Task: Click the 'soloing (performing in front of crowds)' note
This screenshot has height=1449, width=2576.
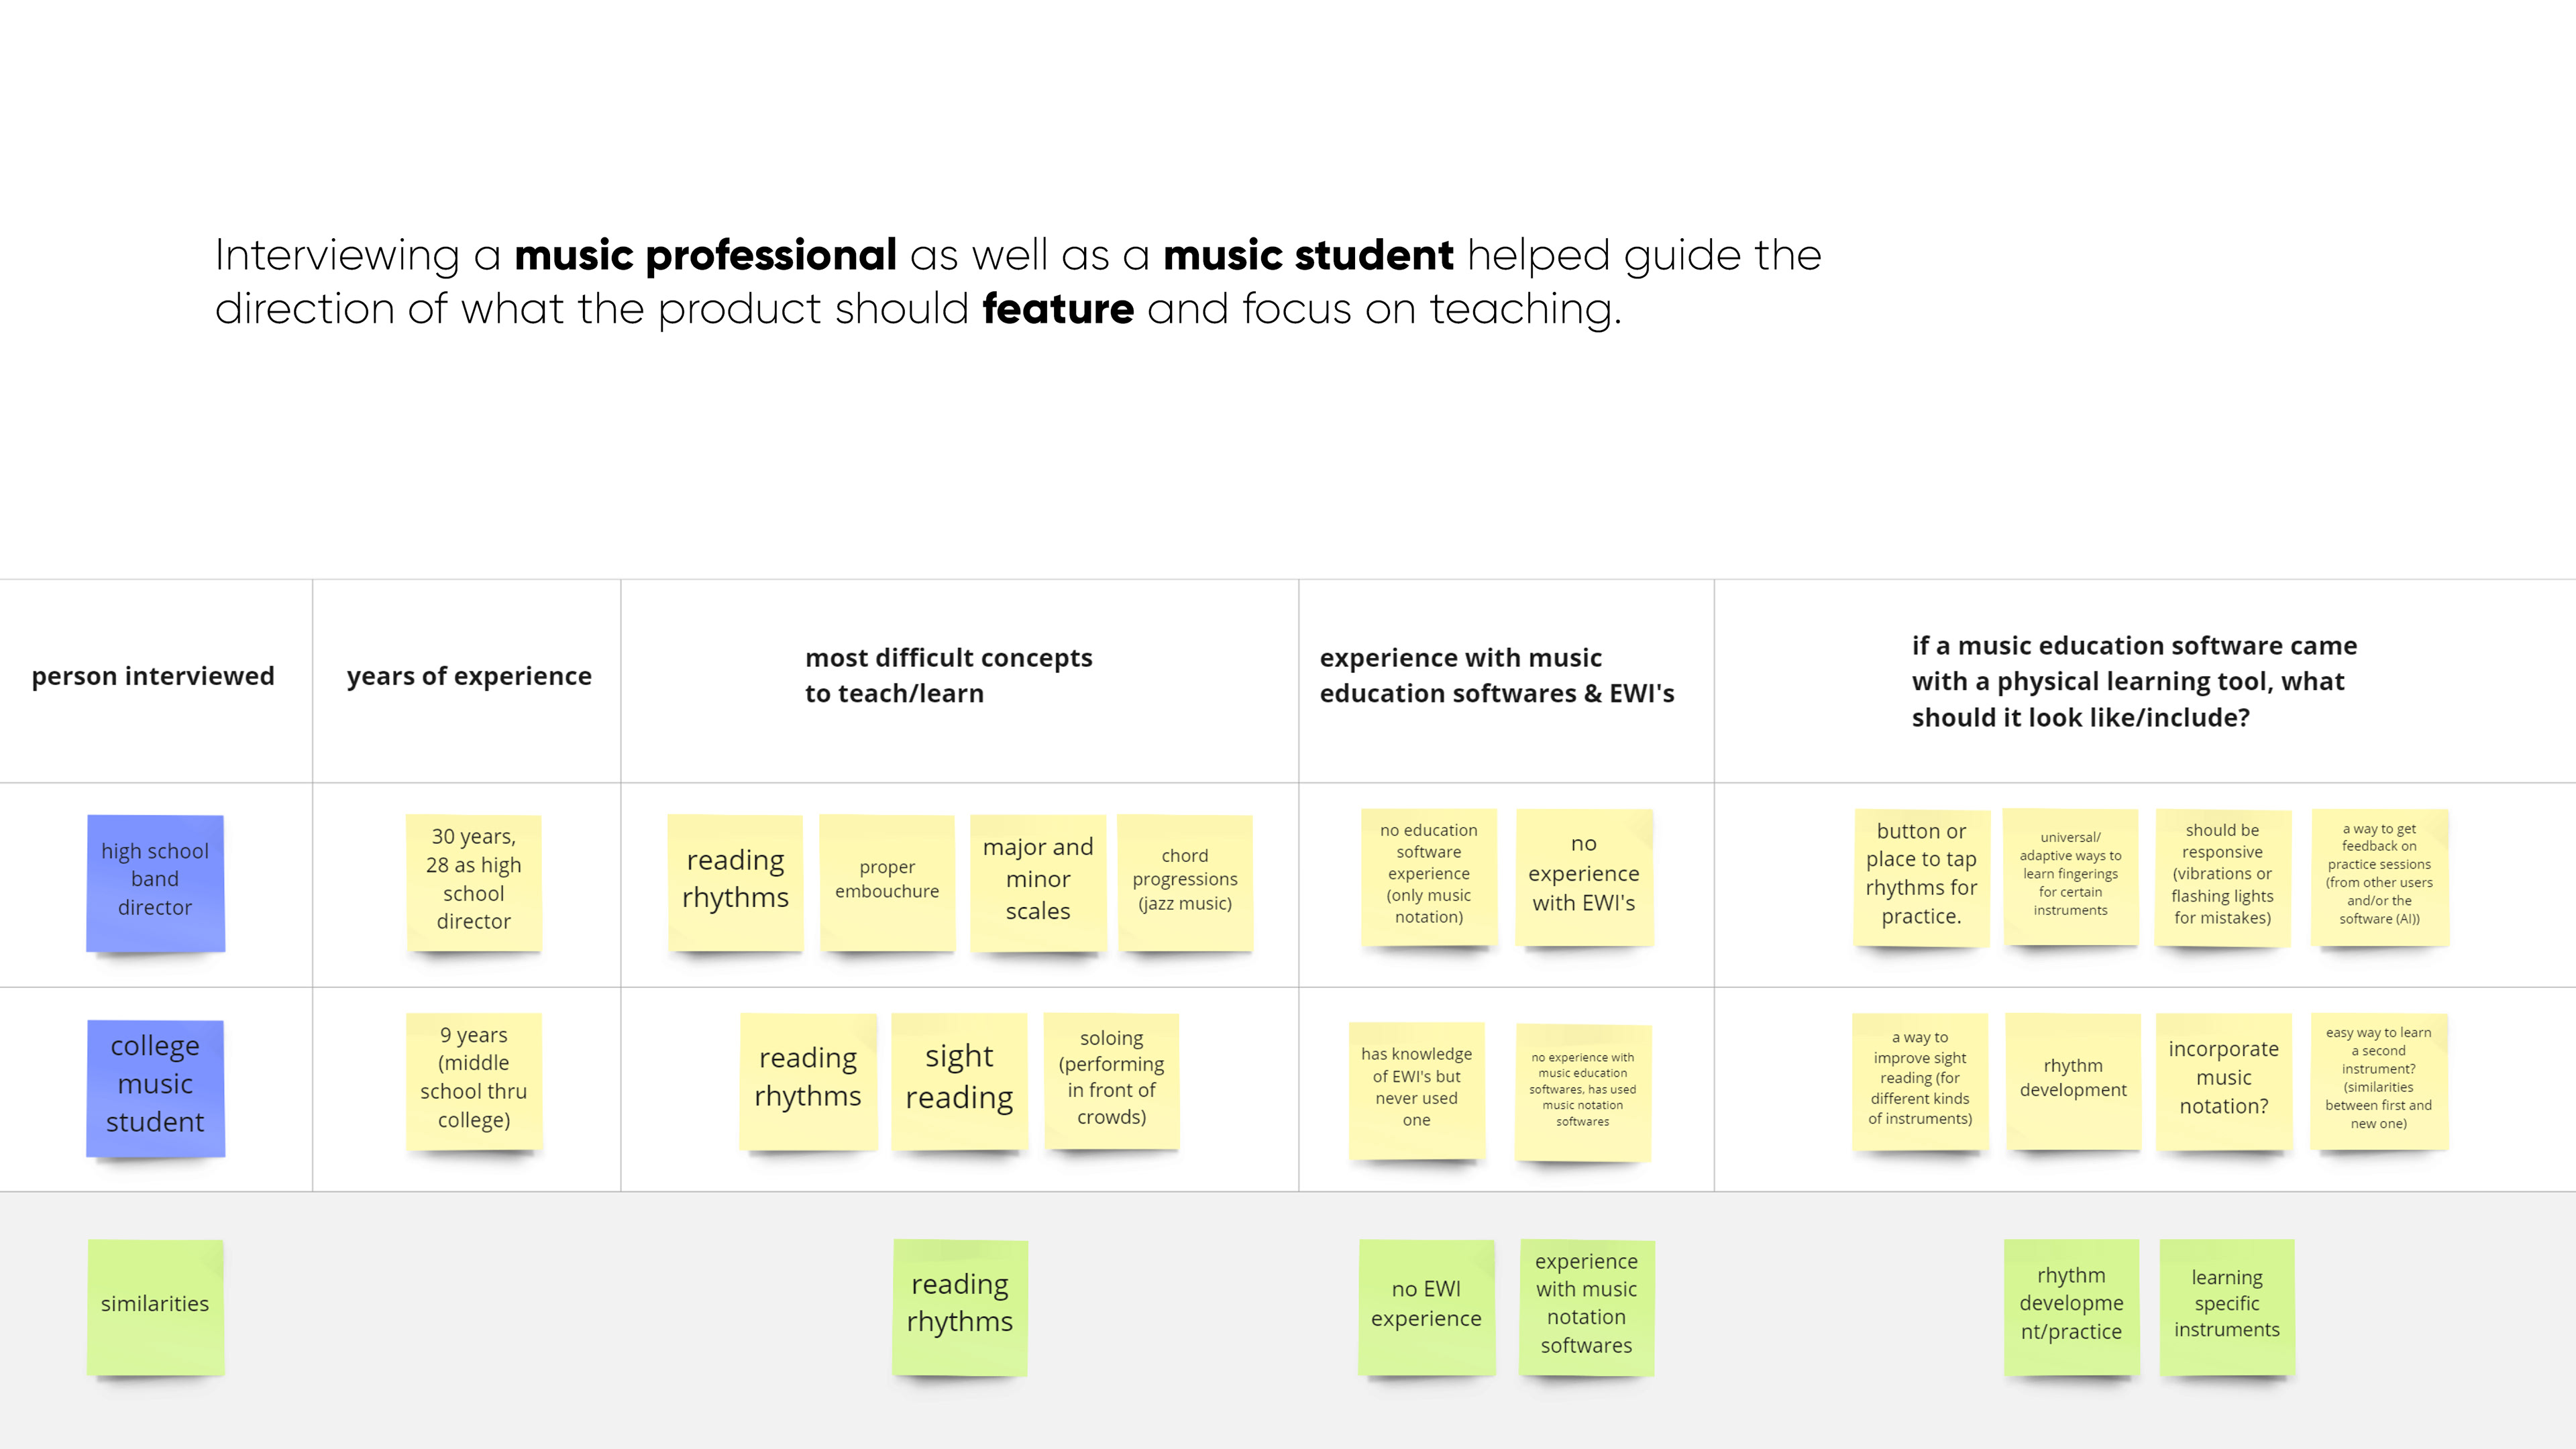Action: tap(1111, 1079)
